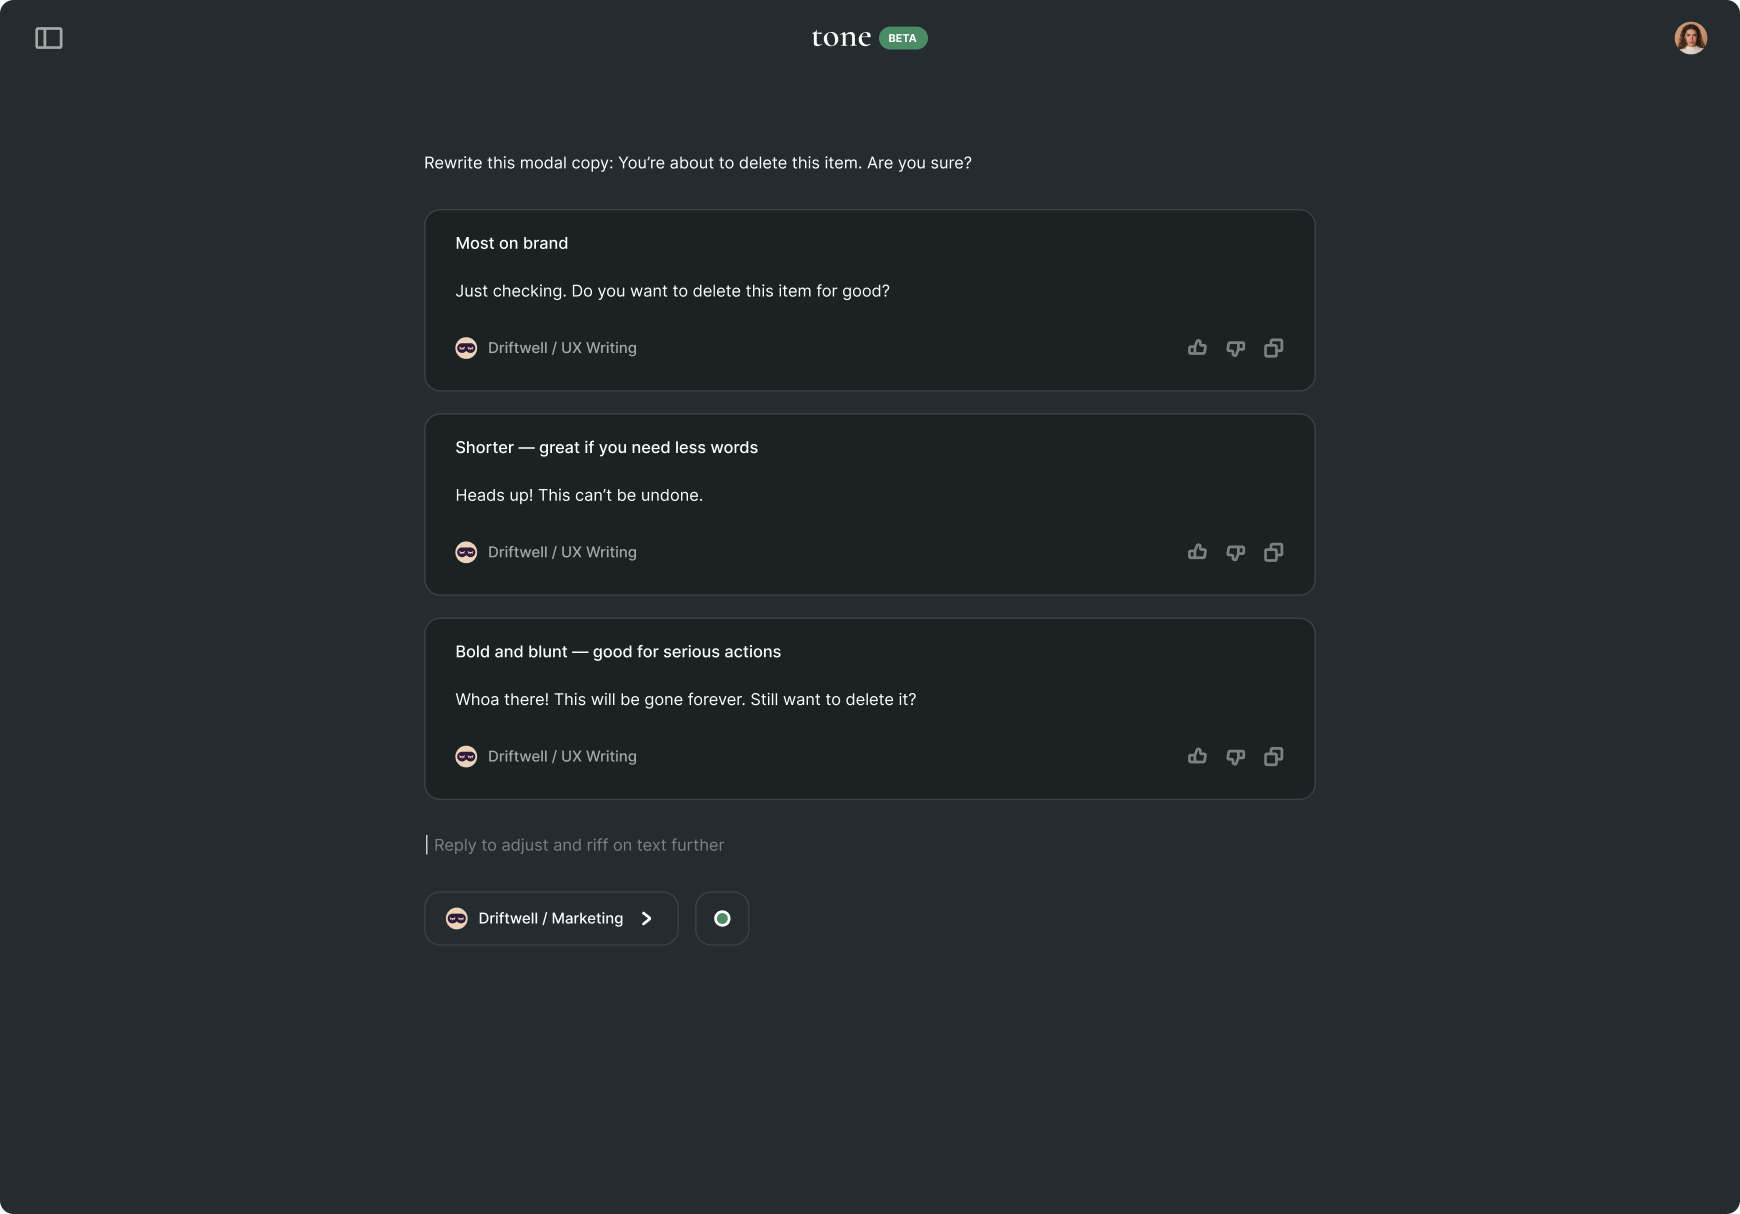Toggle the green circle record button
This screenshot has height=1214, width=1740.
[x=722, y=918]
